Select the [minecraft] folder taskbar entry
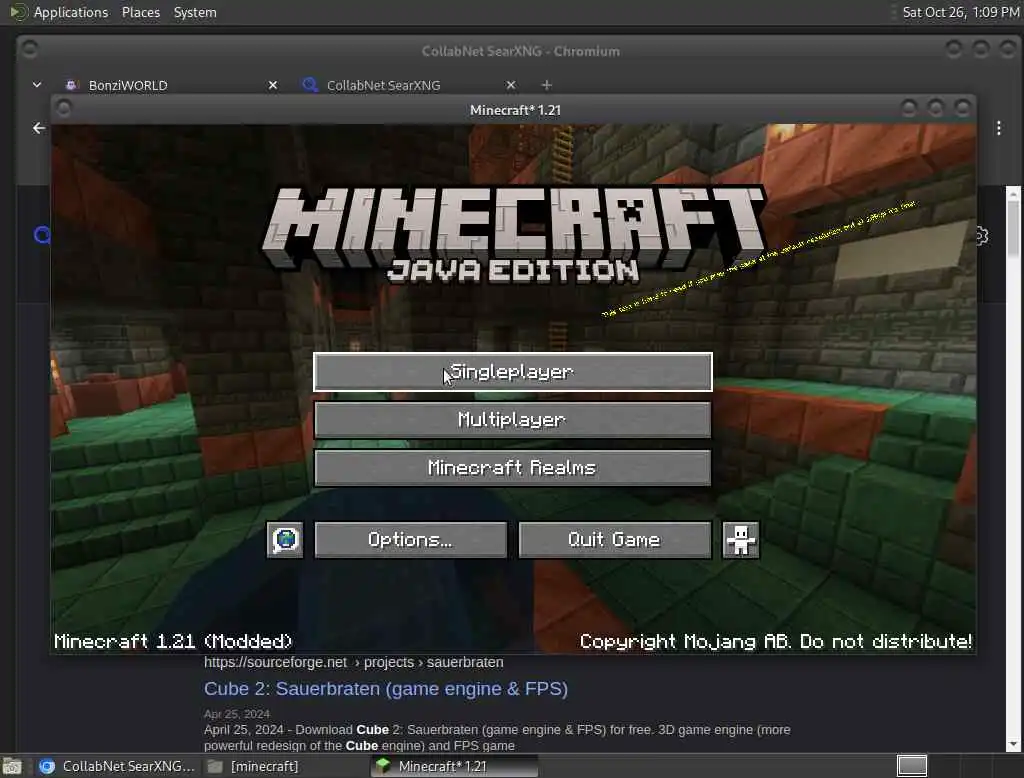This screenshot has width=1024, height=778. [x=253, y=766]
